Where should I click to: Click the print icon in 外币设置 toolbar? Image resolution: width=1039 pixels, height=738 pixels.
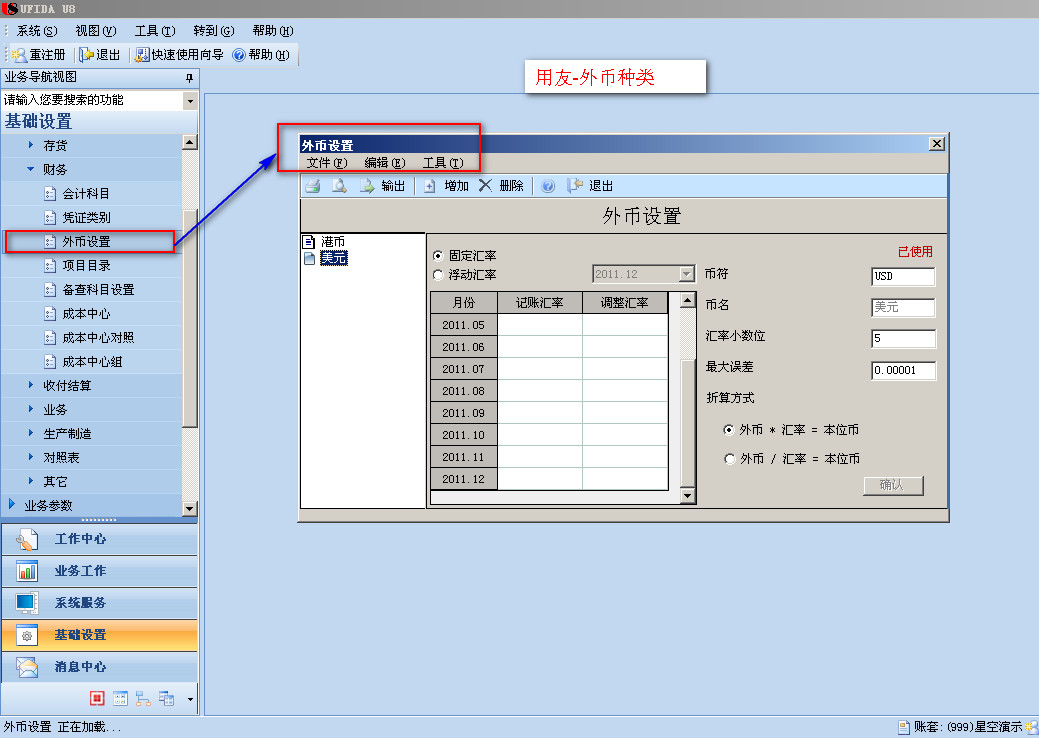tap(312, 186)
